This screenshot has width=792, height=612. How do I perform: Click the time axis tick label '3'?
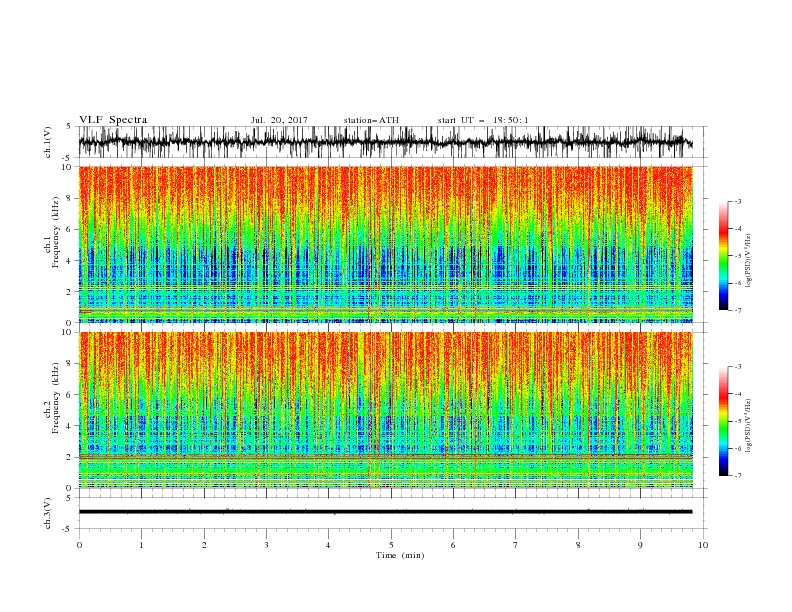[x=266, y=545]
